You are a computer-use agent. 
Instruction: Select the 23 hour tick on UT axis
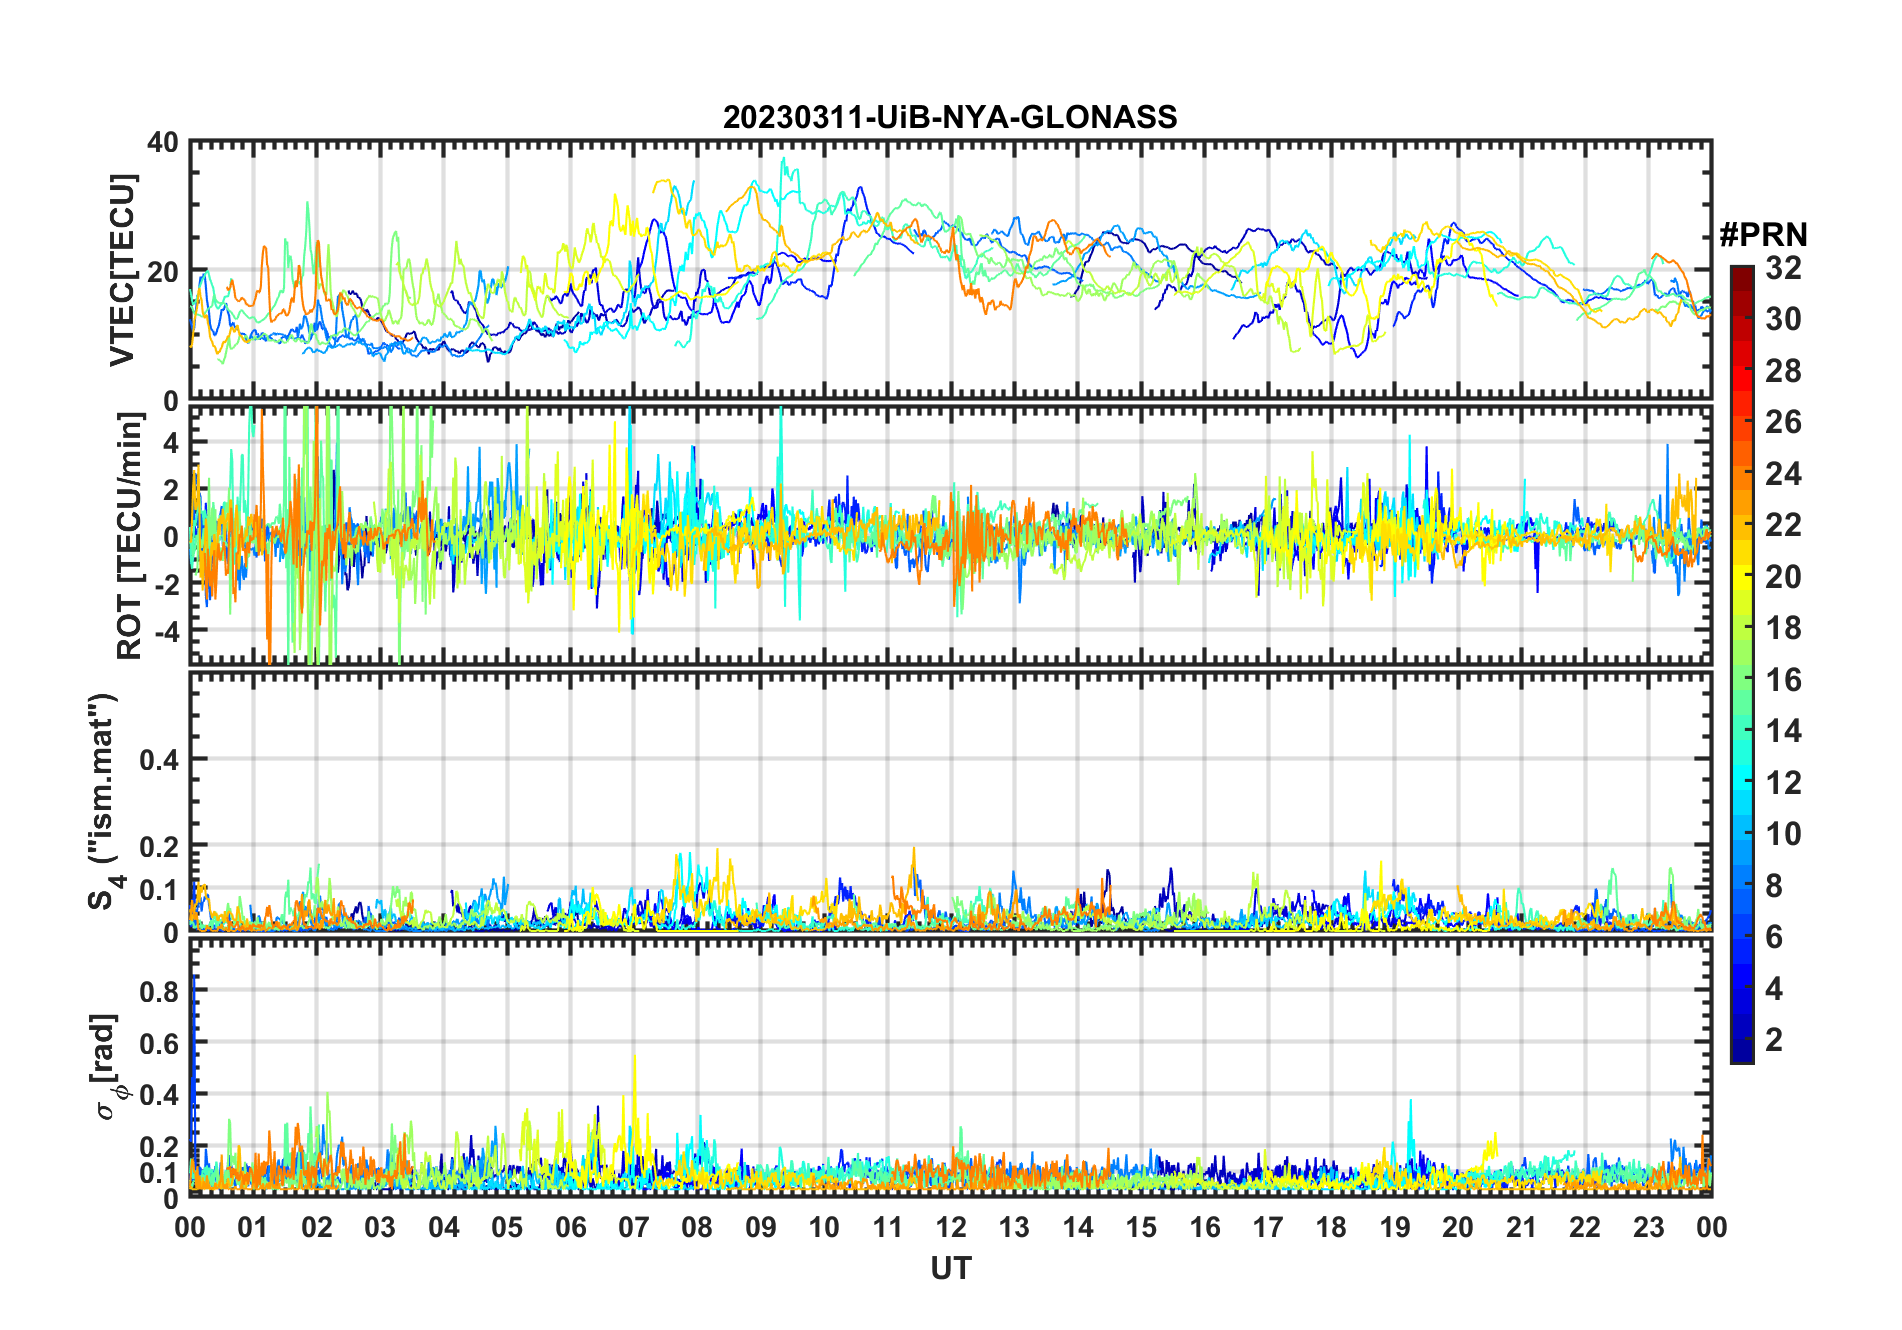[x=1649, y=1228]
